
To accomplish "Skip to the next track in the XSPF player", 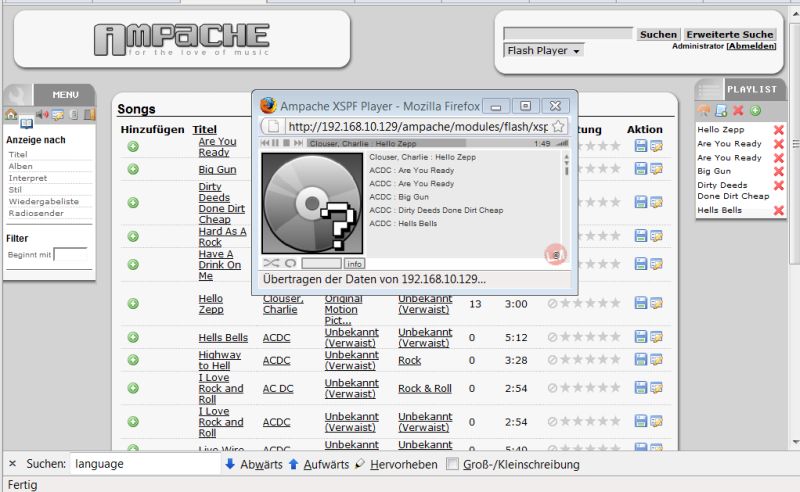I will [298, 143].
